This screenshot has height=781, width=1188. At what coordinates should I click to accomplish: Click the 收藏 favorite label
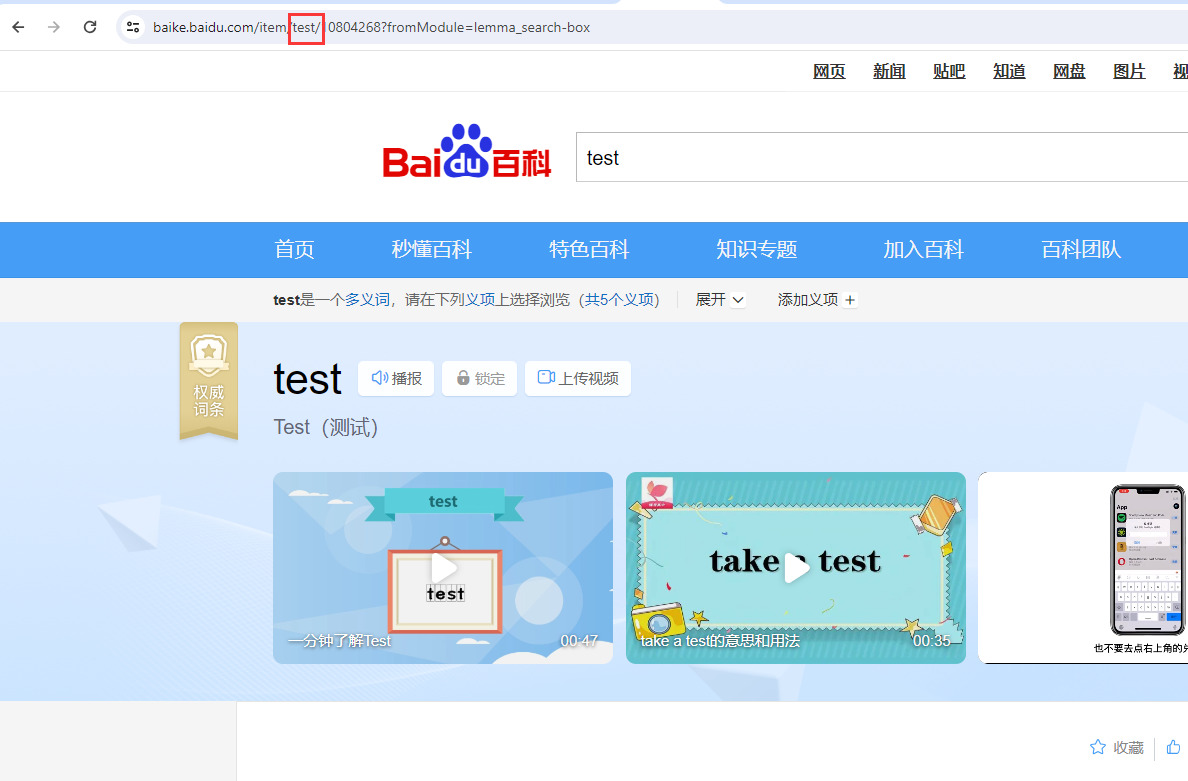coord(1128,748)
